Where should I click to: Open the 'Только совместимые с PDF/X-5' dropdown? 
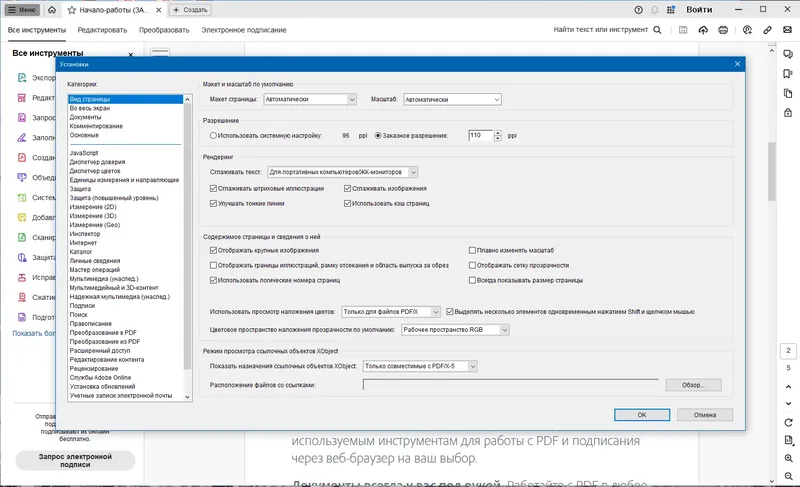[x=420, y=366]
